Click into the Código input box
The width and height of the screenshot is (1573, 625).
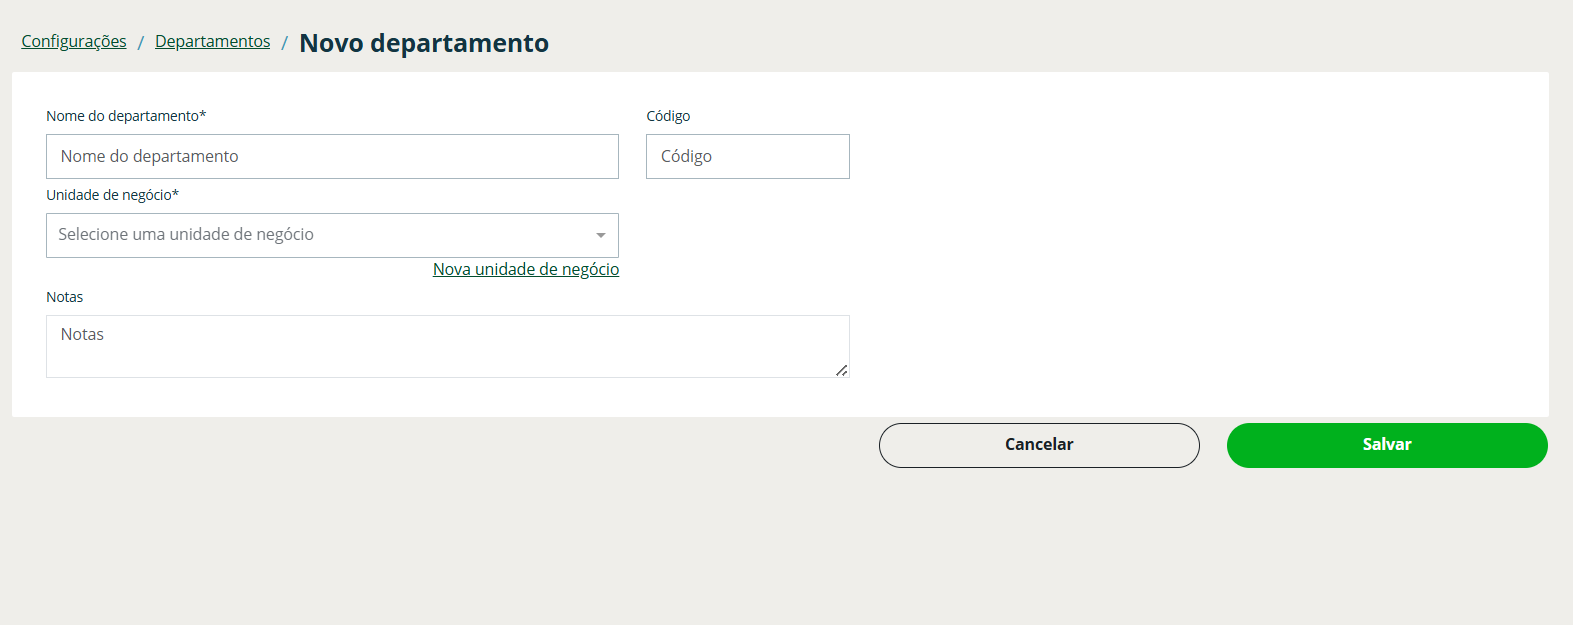(747, 157)
